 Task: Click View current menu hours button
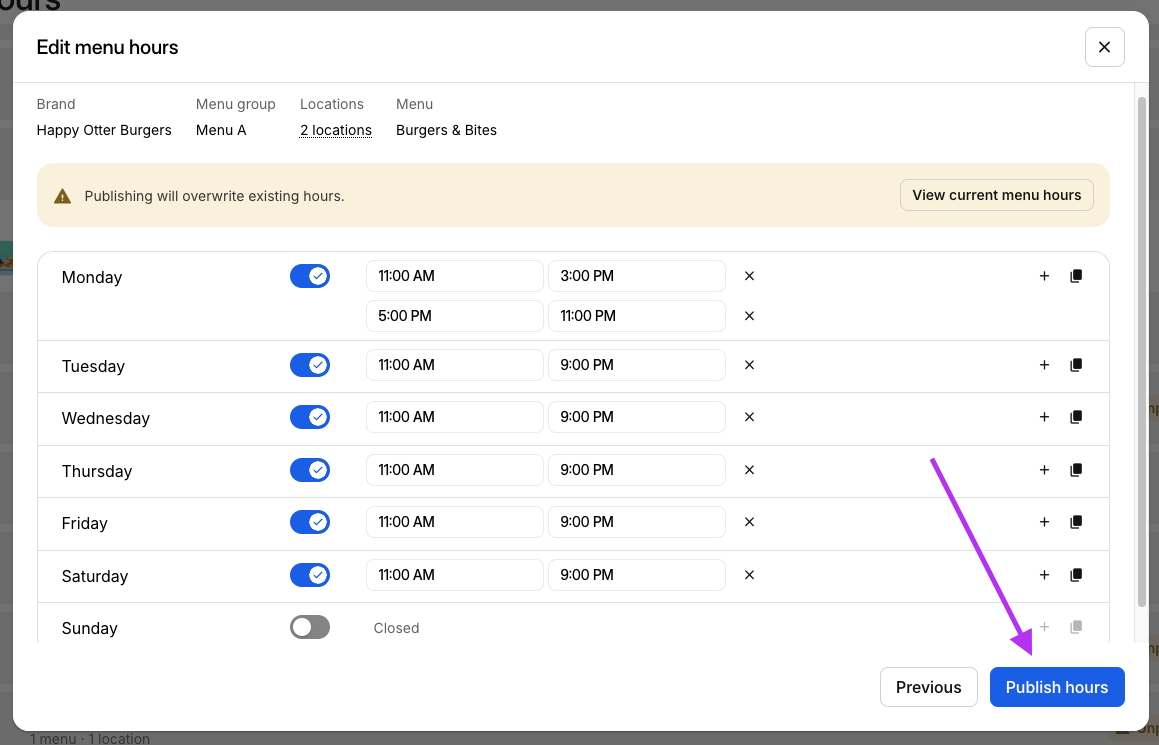coord(996,195)
